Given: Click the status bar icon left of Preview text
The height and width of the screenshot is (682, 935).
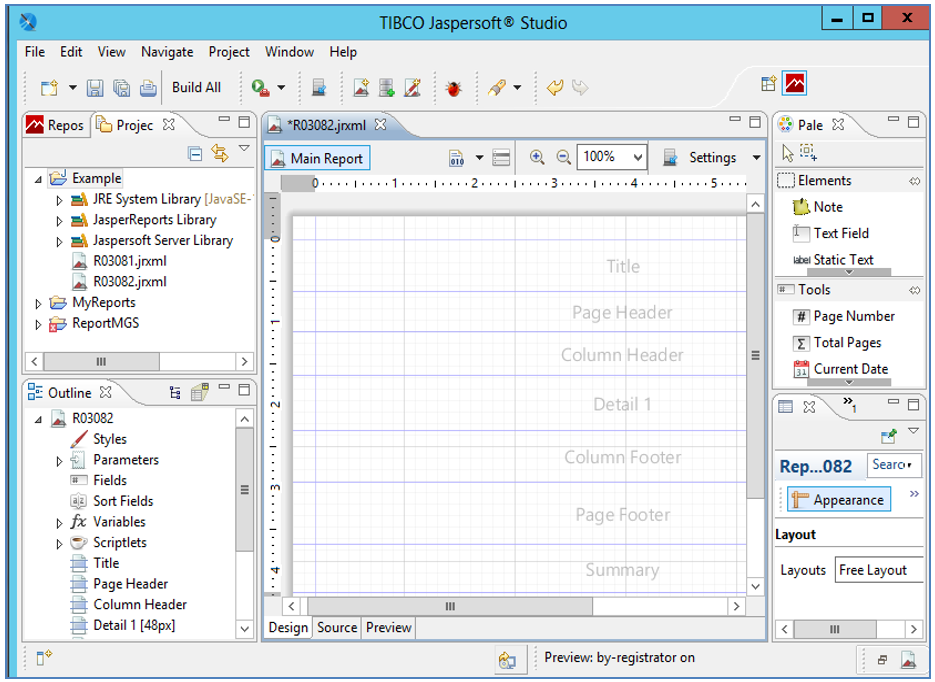Looking at the screenshot, I should (507, 660).
